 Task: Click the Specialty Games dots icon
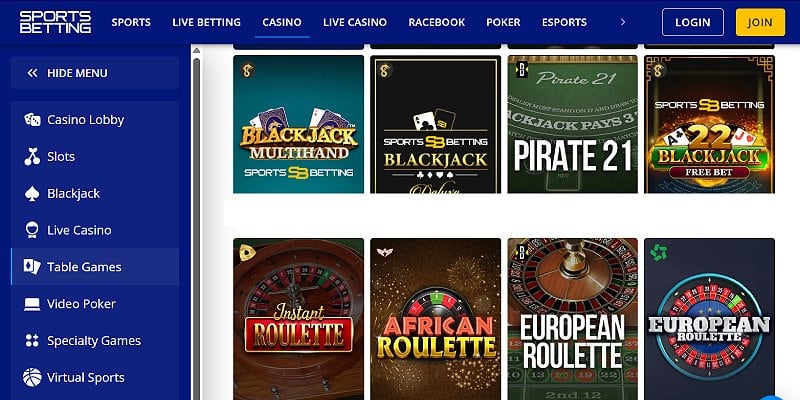(32, 341)
